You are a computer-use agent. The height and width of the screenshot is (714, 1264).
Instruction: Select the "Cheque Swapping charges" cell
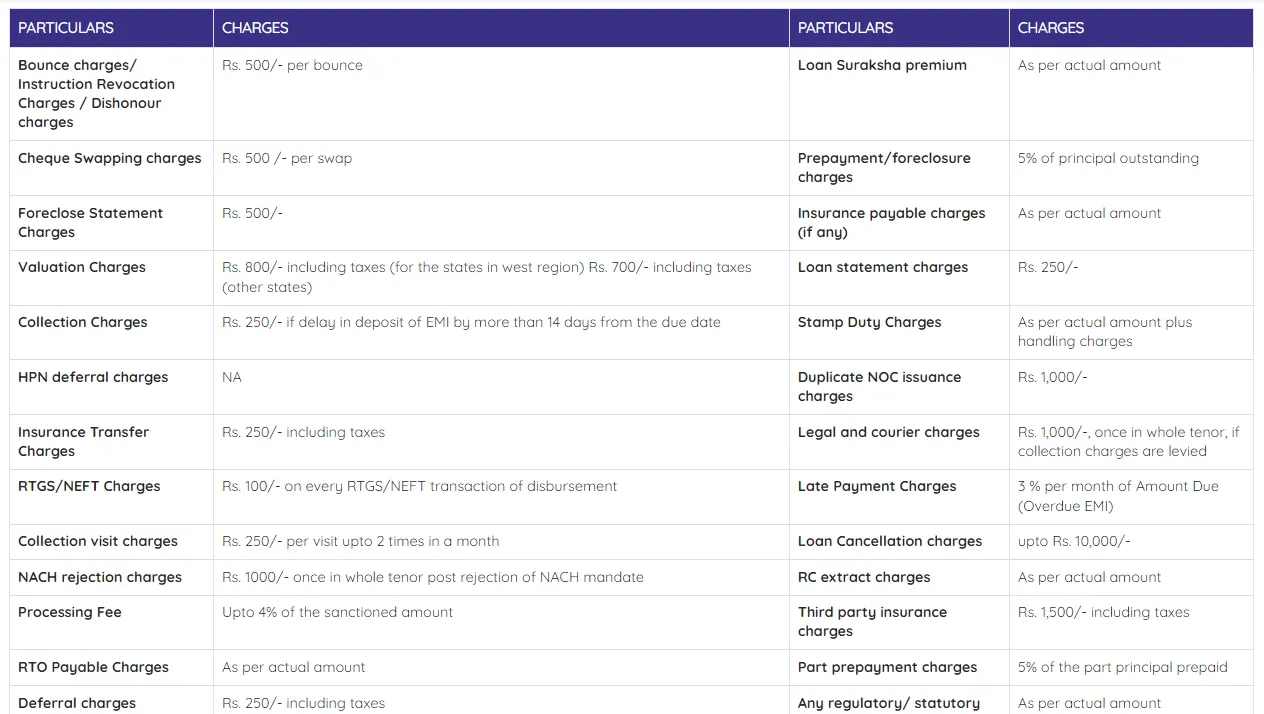pyautogui.click(x=110, y=158)
